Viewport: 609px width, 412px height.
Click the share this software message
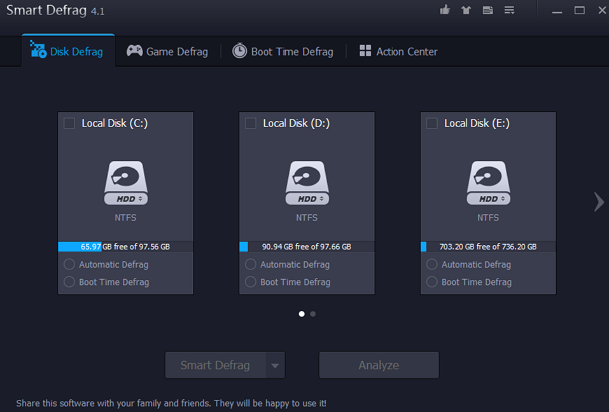click(x=171, y=403)
